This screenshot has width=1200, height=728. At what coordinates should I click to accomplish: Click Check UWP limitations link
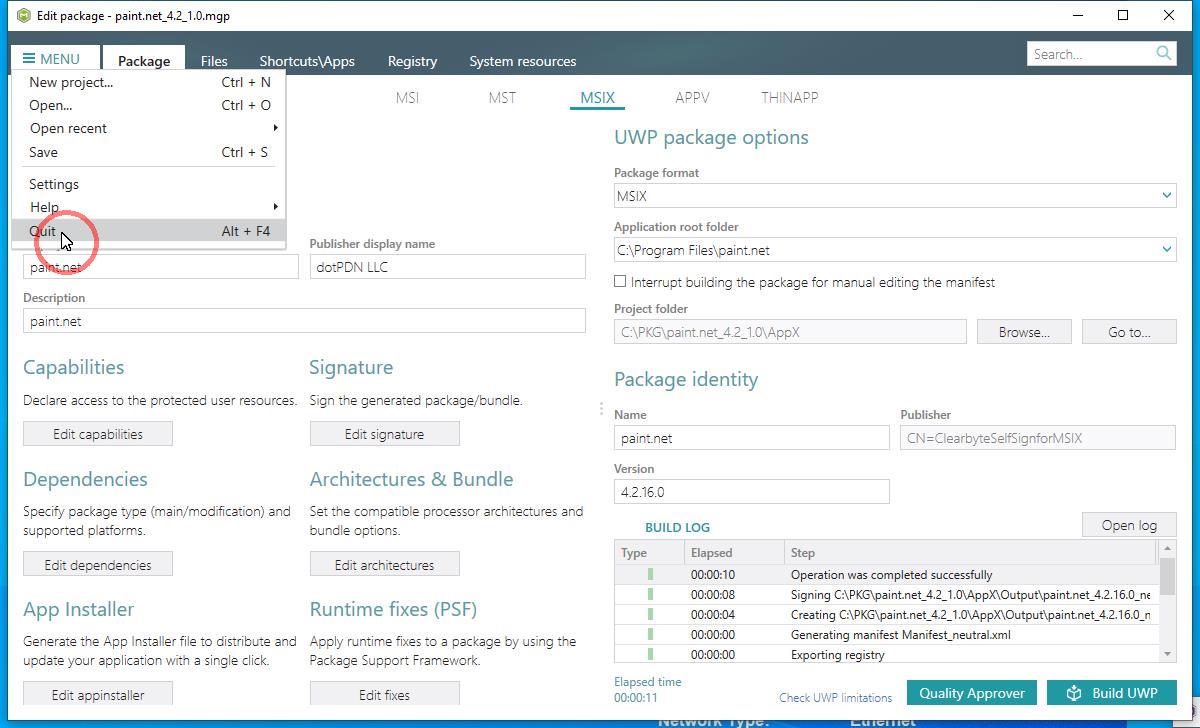(835, 698)
